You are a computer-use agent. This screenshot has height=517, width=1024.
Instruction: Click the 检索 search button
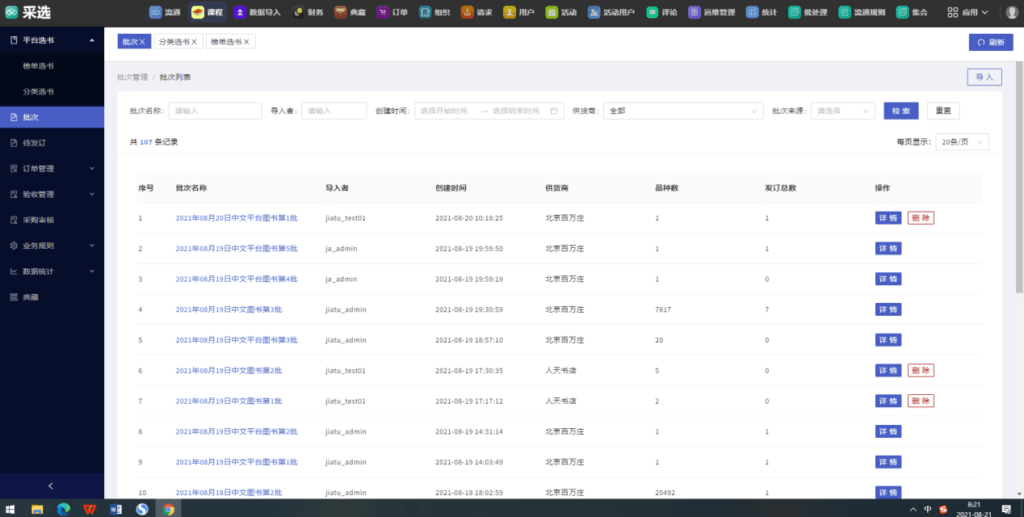900,111
